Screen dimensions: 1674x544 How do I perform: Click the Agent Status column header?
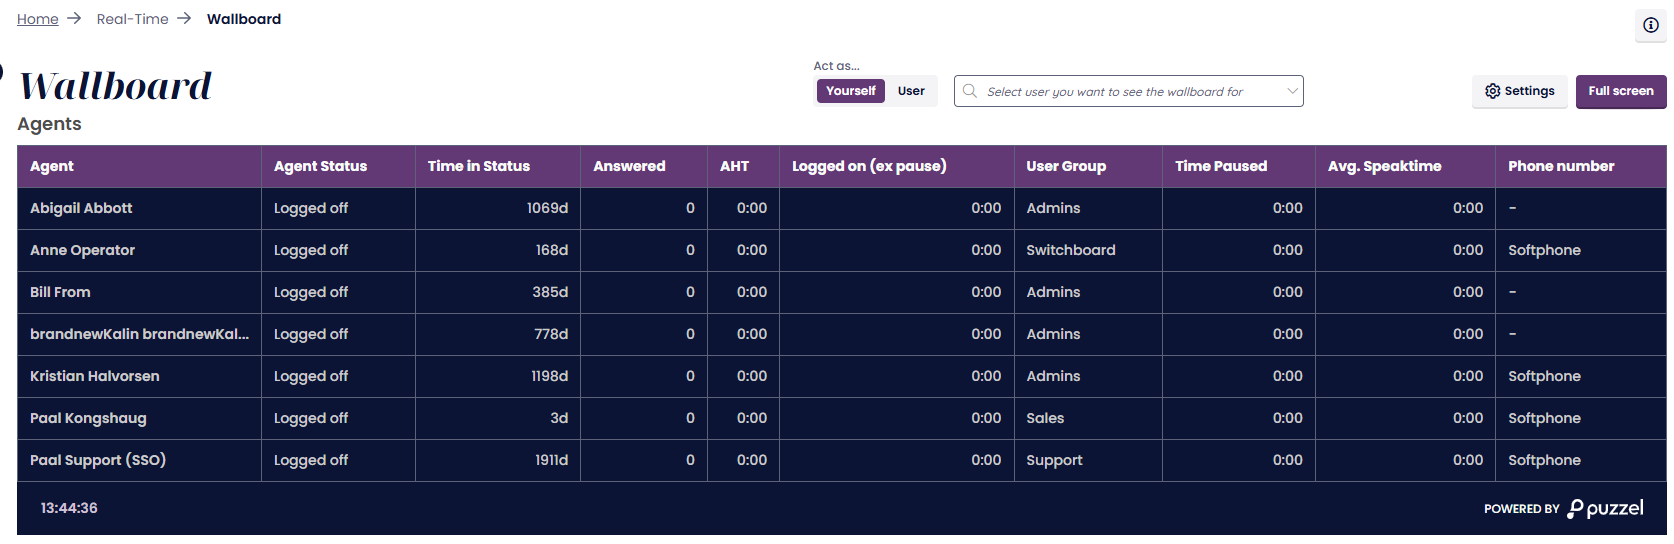[320, 166]
